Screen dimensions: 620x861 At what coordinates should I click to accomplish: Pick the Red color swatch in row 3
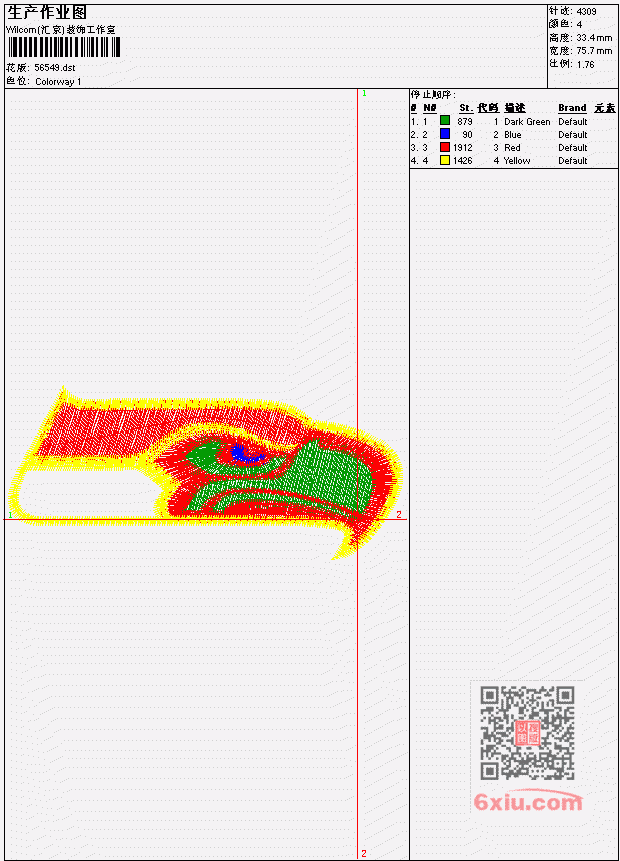click(x=445, y=147)
